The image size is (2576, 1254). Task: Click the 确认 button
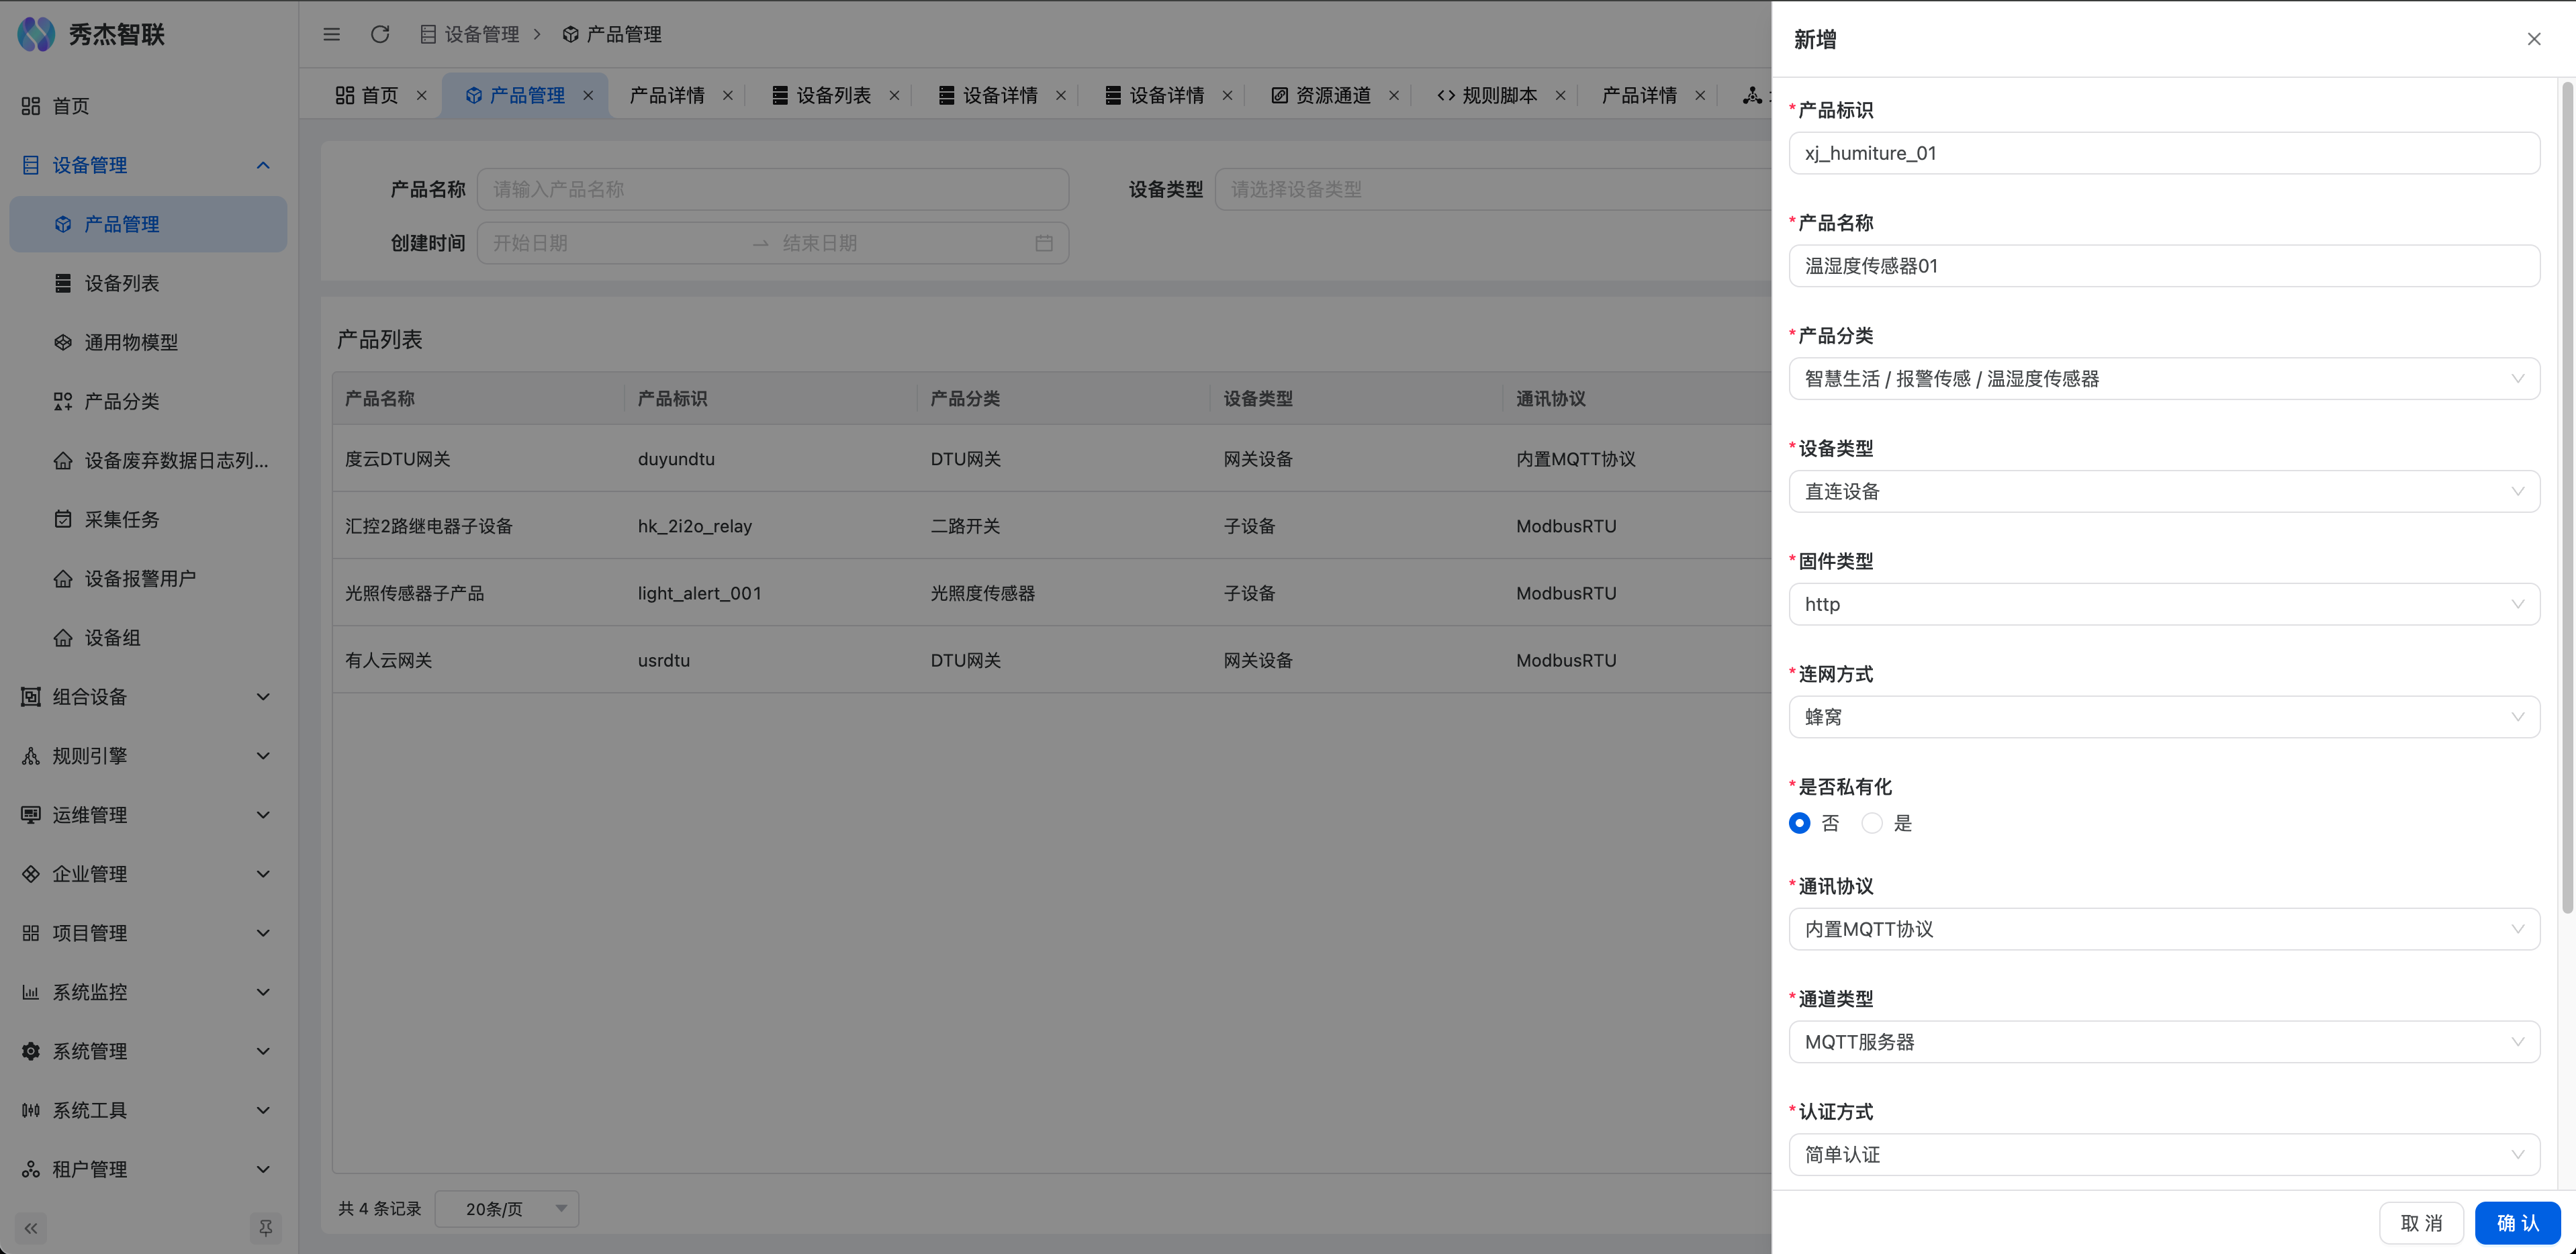pyautogui.click(x=2517, y=1223)
